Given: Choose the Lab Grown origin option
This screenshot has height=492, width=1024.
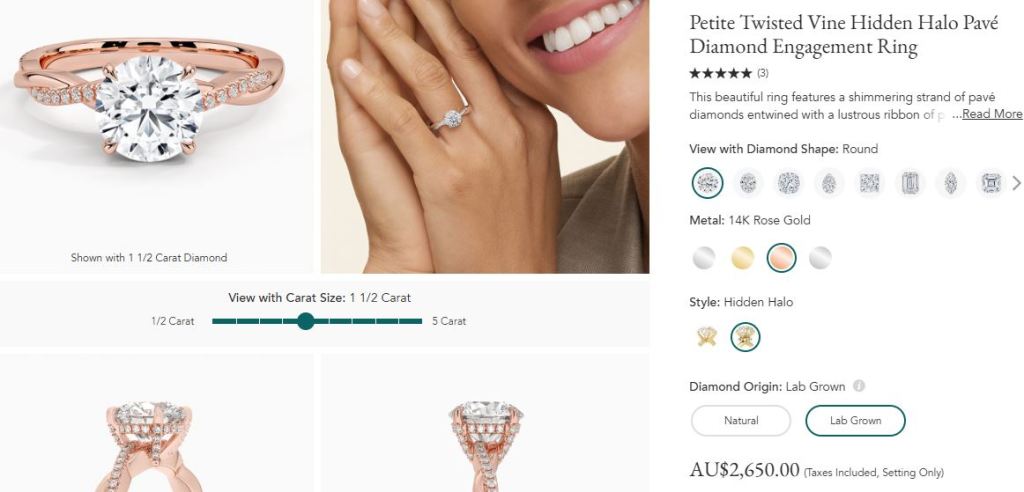Looking at the screenshot, I should (x=855, y=421).
